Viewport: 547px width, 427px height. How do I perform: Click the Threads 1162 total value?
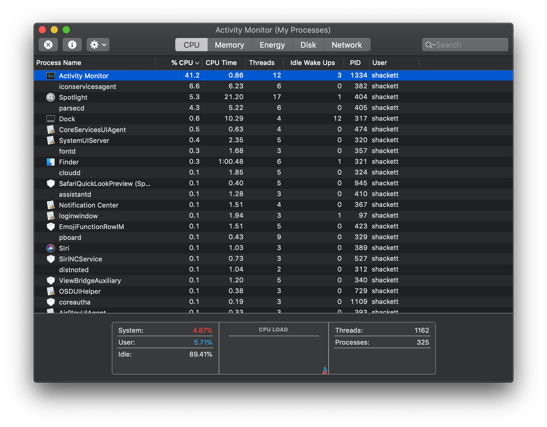coord(422,330)
